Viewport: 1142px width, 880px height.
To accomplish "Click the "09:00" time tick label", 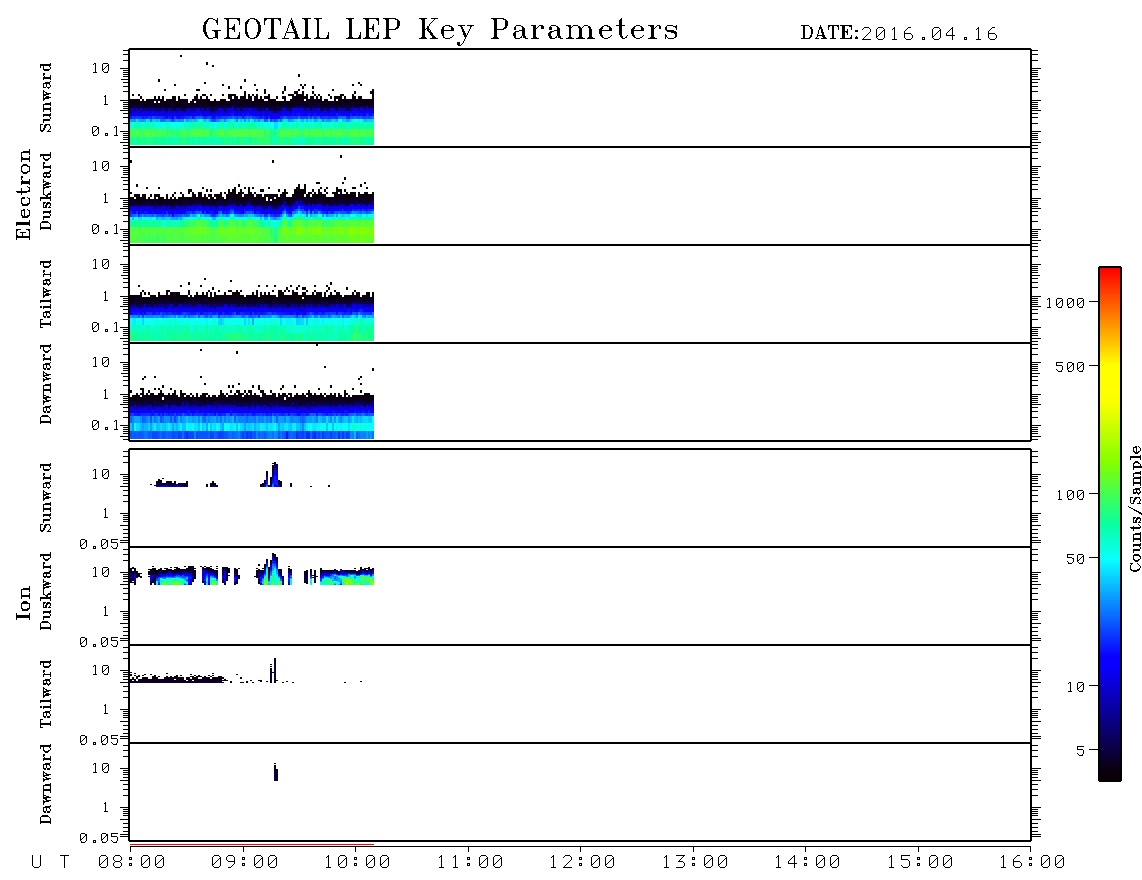I will (x=245, y=863).
